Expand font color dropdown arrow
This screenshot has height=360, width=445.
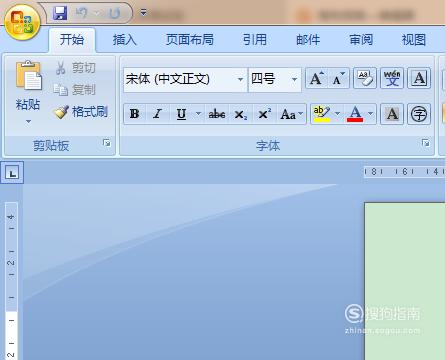(x=371, y=114)
